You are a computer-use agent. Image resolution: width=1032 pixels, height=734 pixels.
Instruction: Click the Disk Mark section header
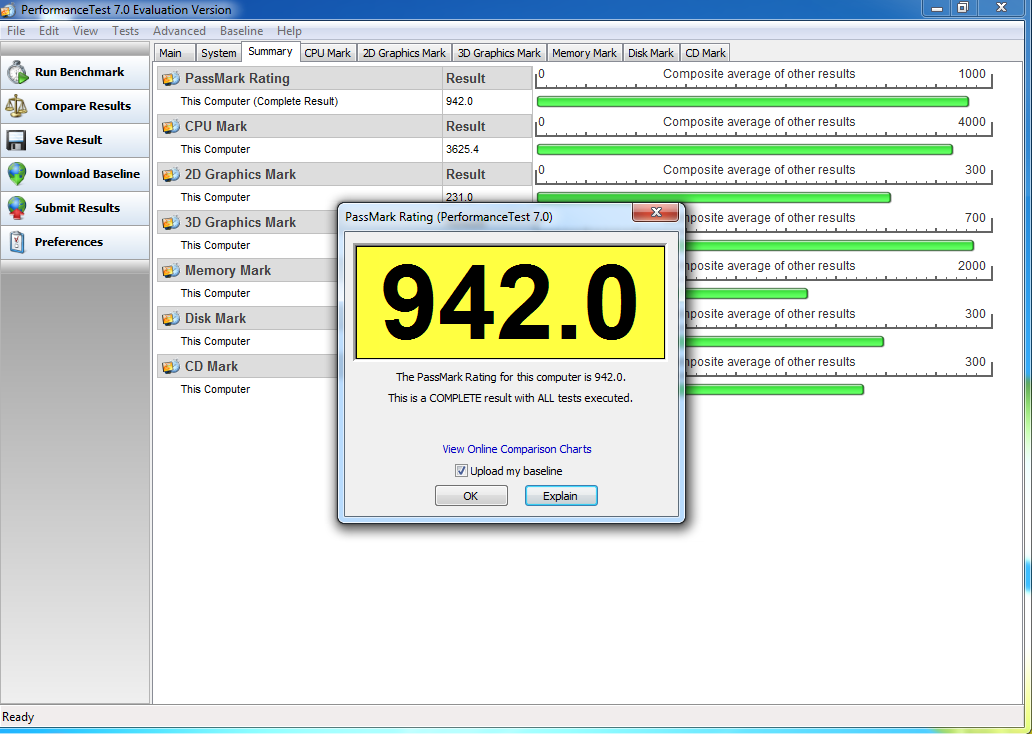point(247,319)
